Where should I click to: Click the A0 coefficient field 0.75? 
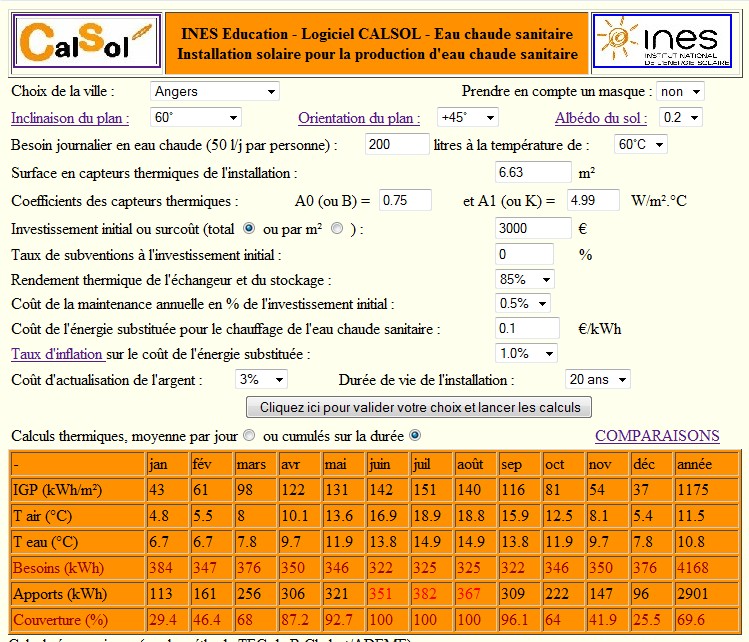(x=405, y=200)
